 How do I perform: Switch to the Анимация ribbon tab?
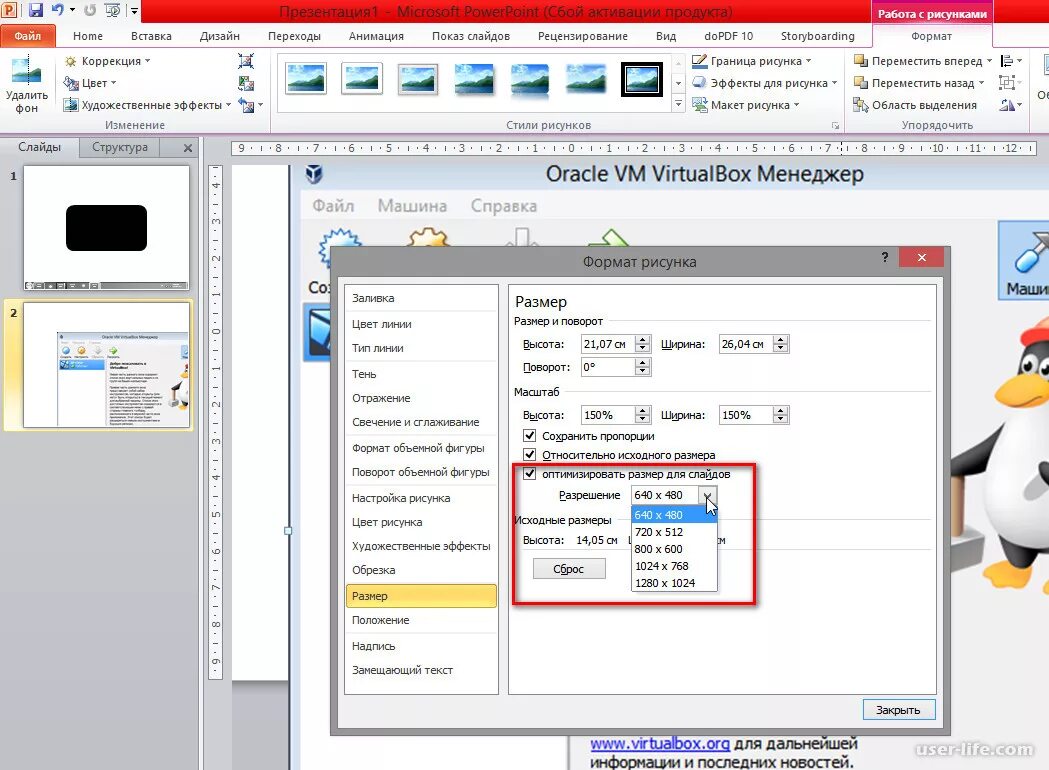coord(376,35)
